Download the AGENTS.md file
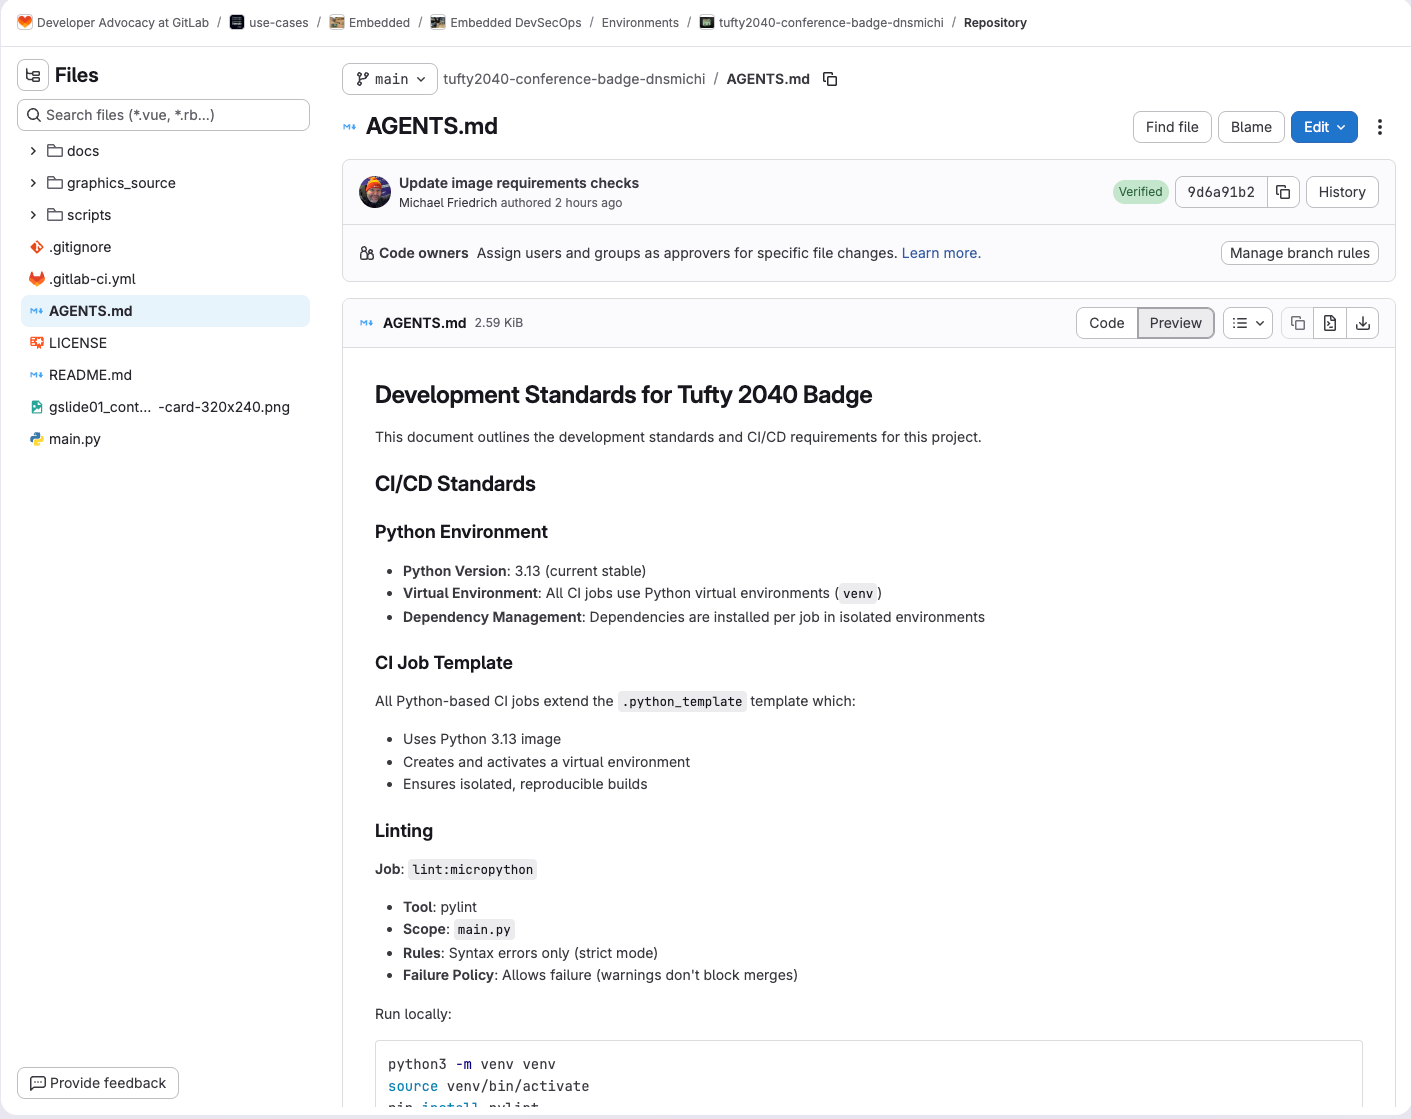This screenshot has height=1119, width=1411. pos(1362,323)
